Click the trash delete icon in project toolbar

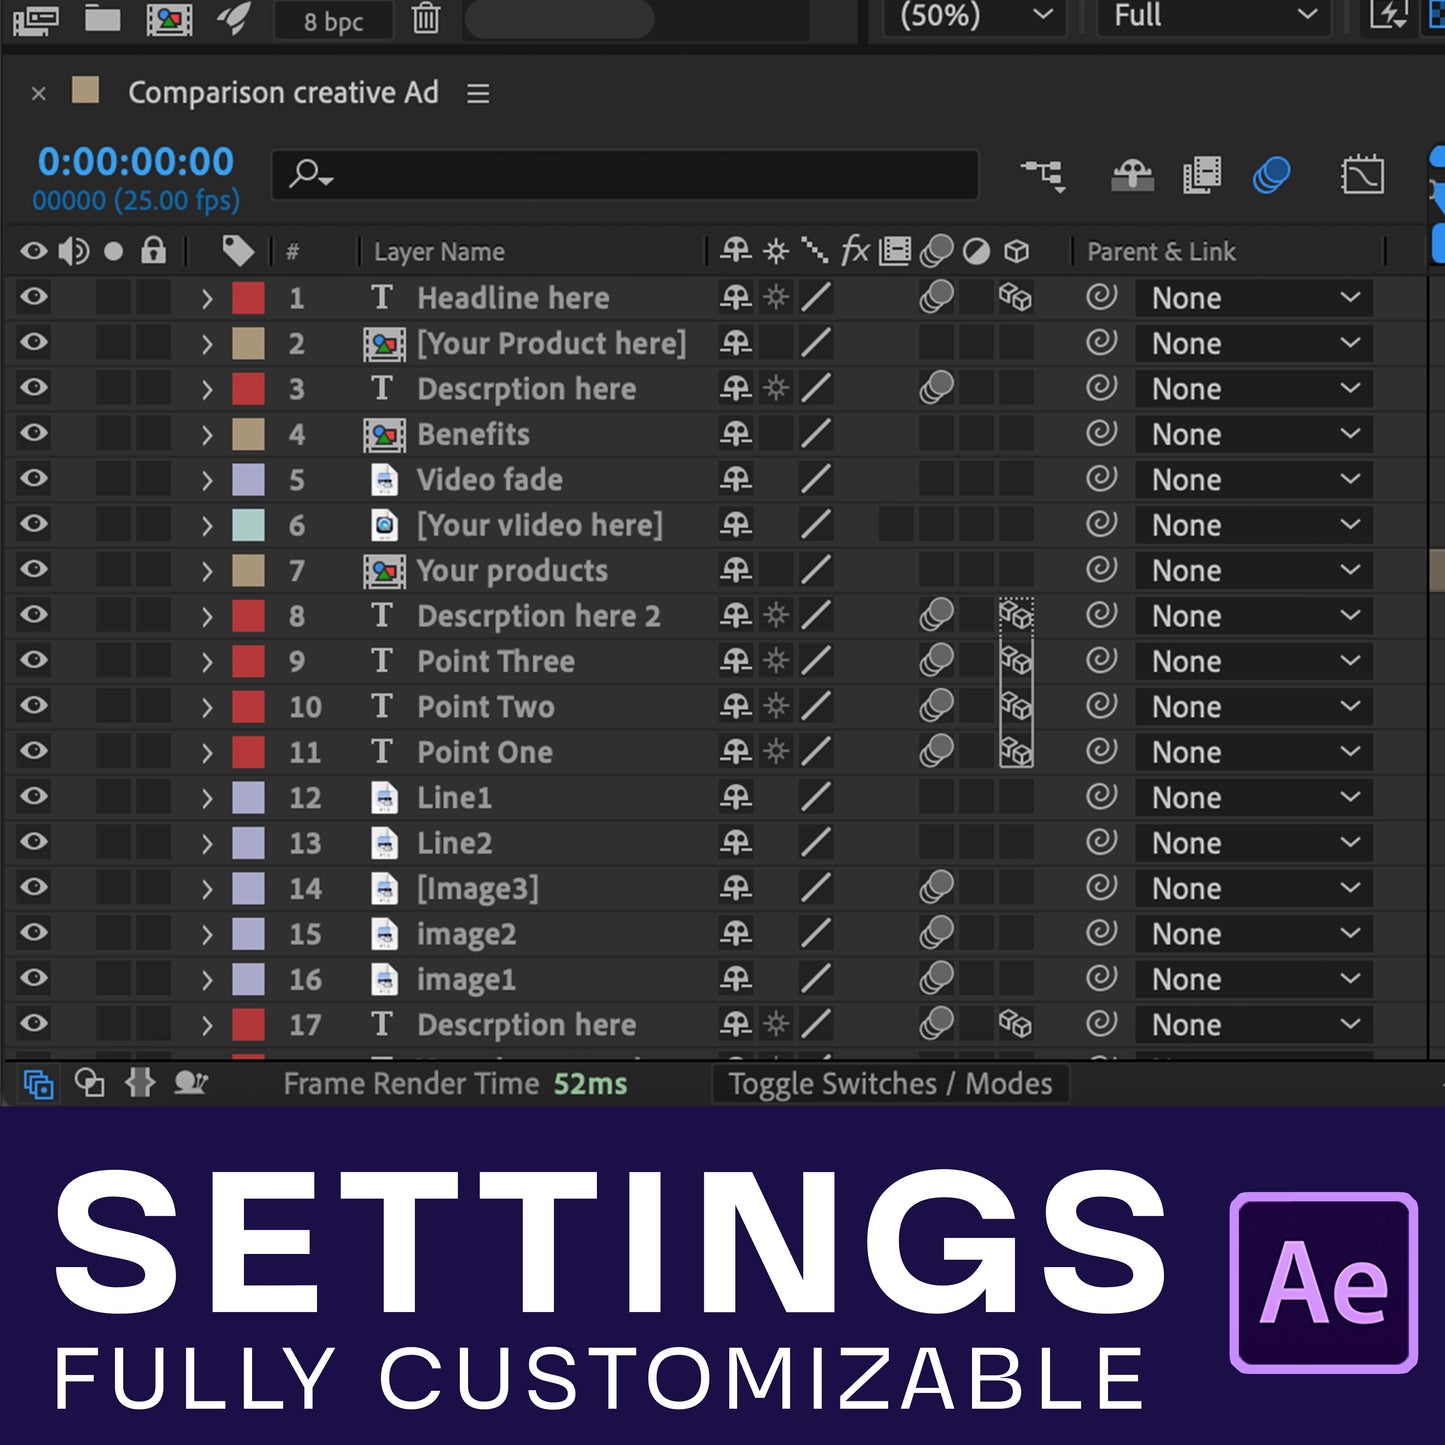tap(426, 19)
